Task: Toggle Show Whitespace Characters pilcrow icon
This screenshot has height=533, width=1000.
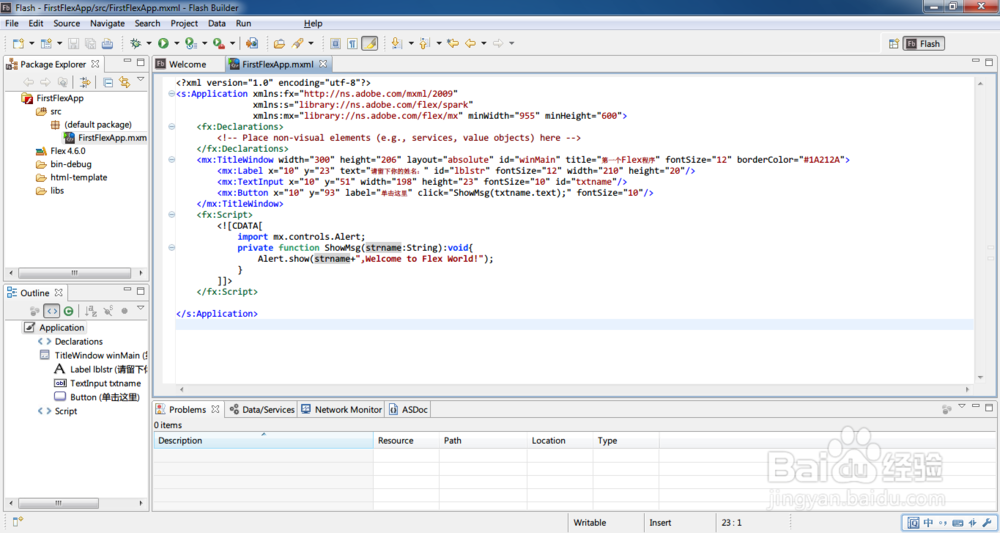Action: tap(352, 43)
